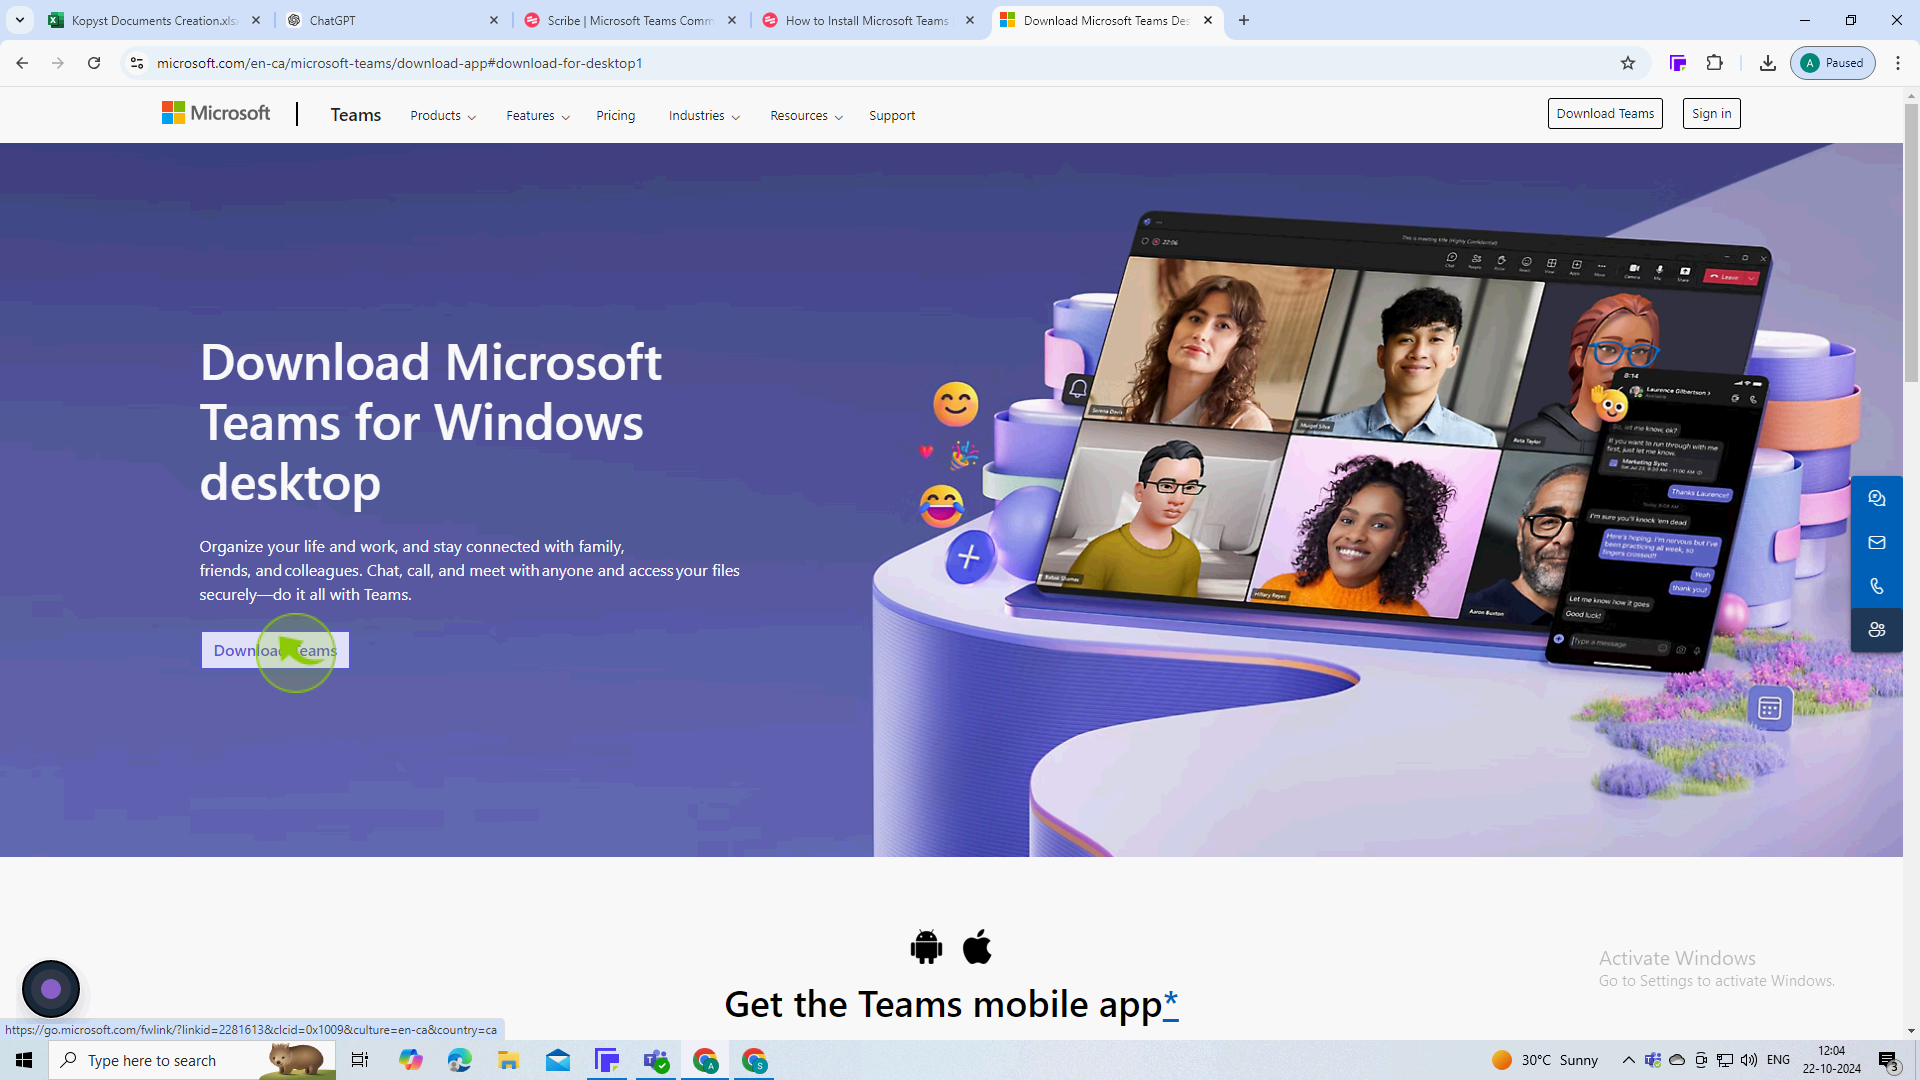The width and height of the screenshot is (1920, 1080).
Task: Open the Chrome extensions puzzle icon
Action: coord(1714,63)
